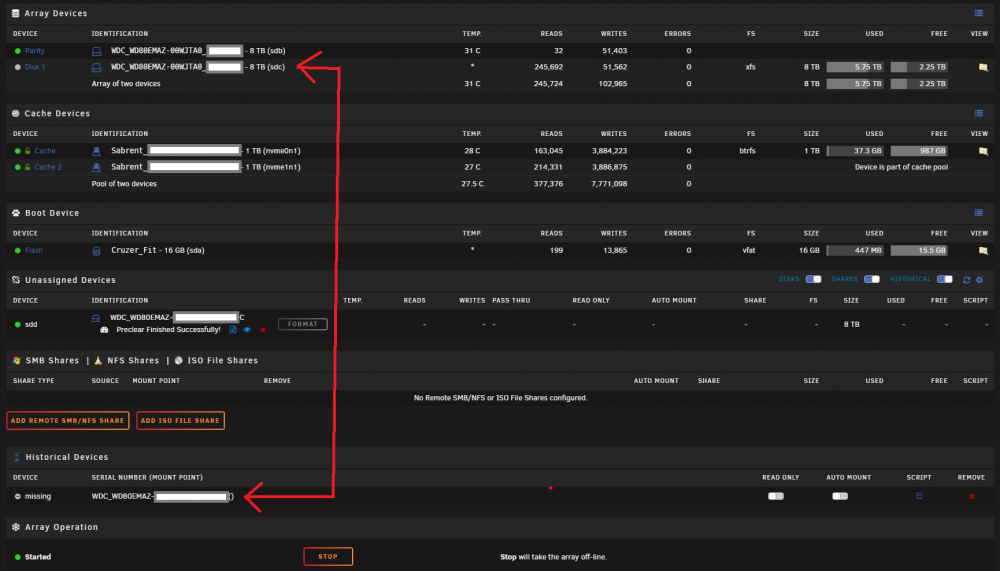Browse the Cache pool via its folder icon
The image size is (1000, 571).
coord(983,151)
